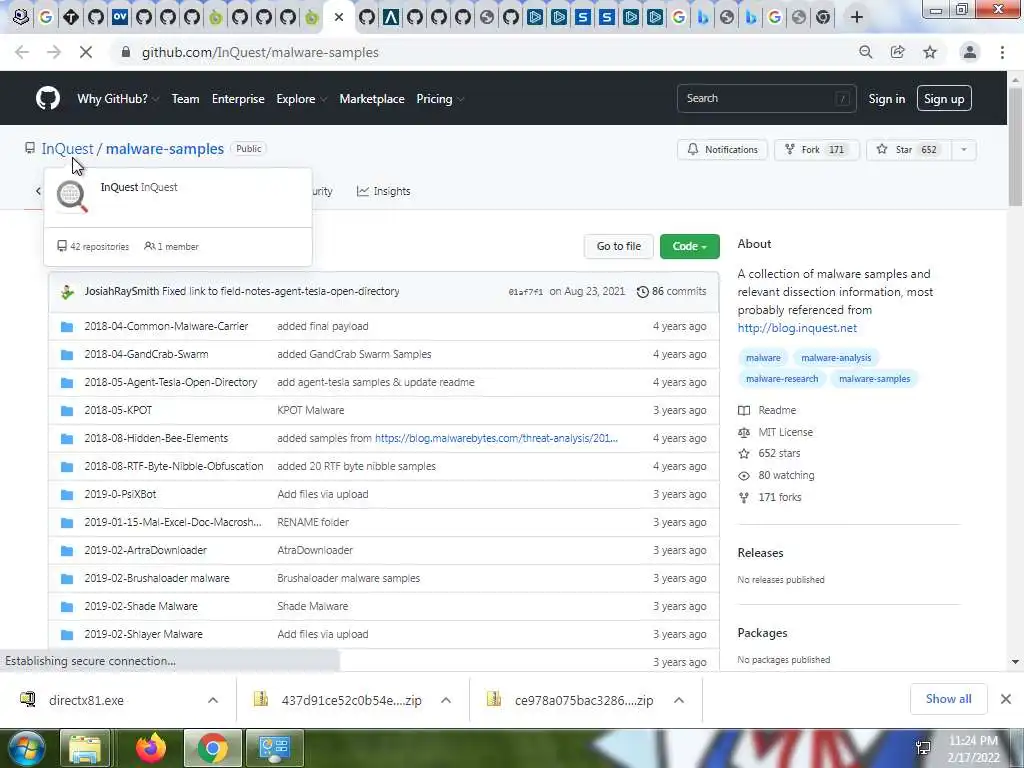The height and width of the screenshot is (768, 1024).
Task: Open the 2018-04-GandCrab-Swarm folder
Action: (x=146, y=355)
